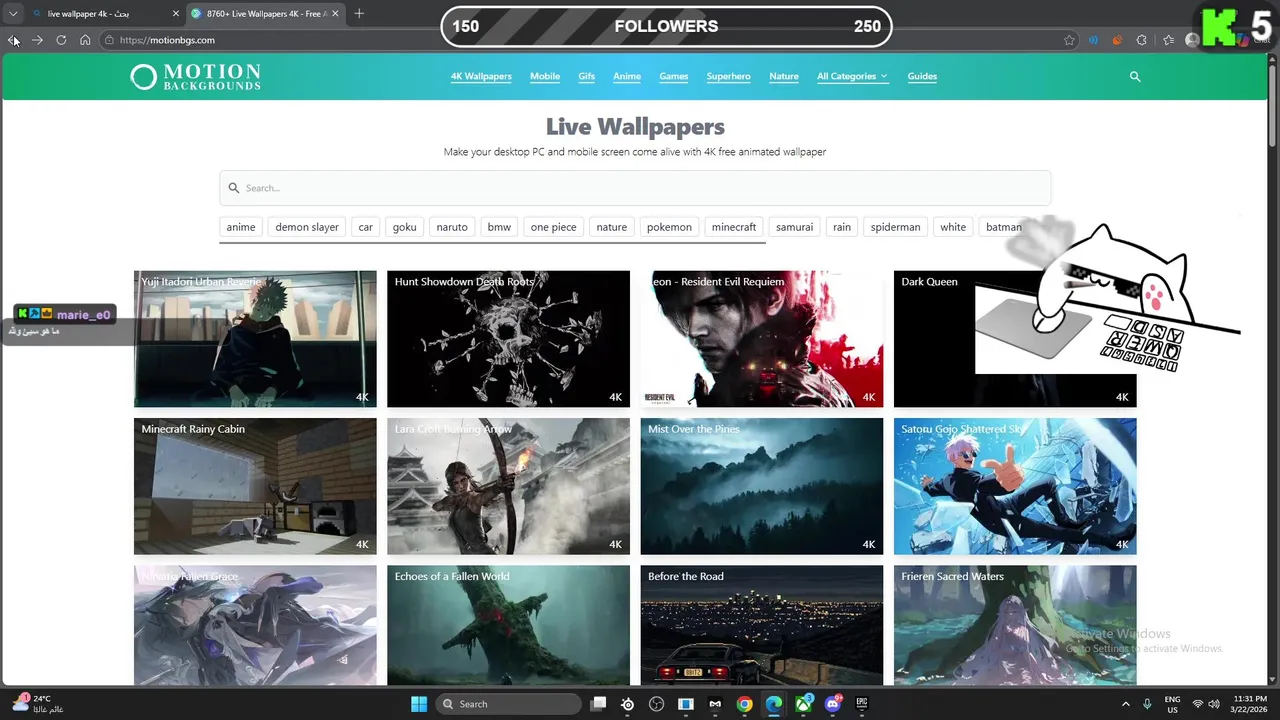Image resolution: width=1280 pixels, height=720 pixels.
Task: Open Lara Croft Burning Arrow wallpaper
Action: pyautogui.click(x=508, y=486)
